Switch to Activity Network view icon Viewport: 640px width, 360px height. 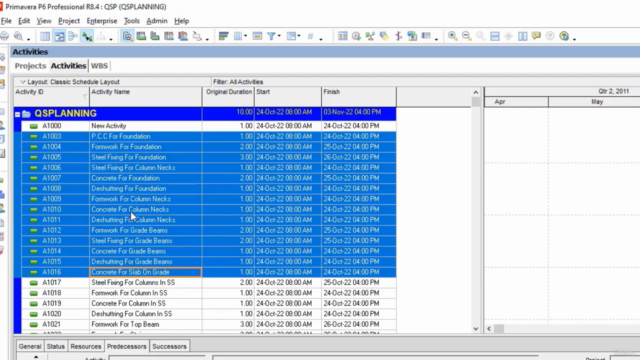pyautogui.click(x=73, y=36)
